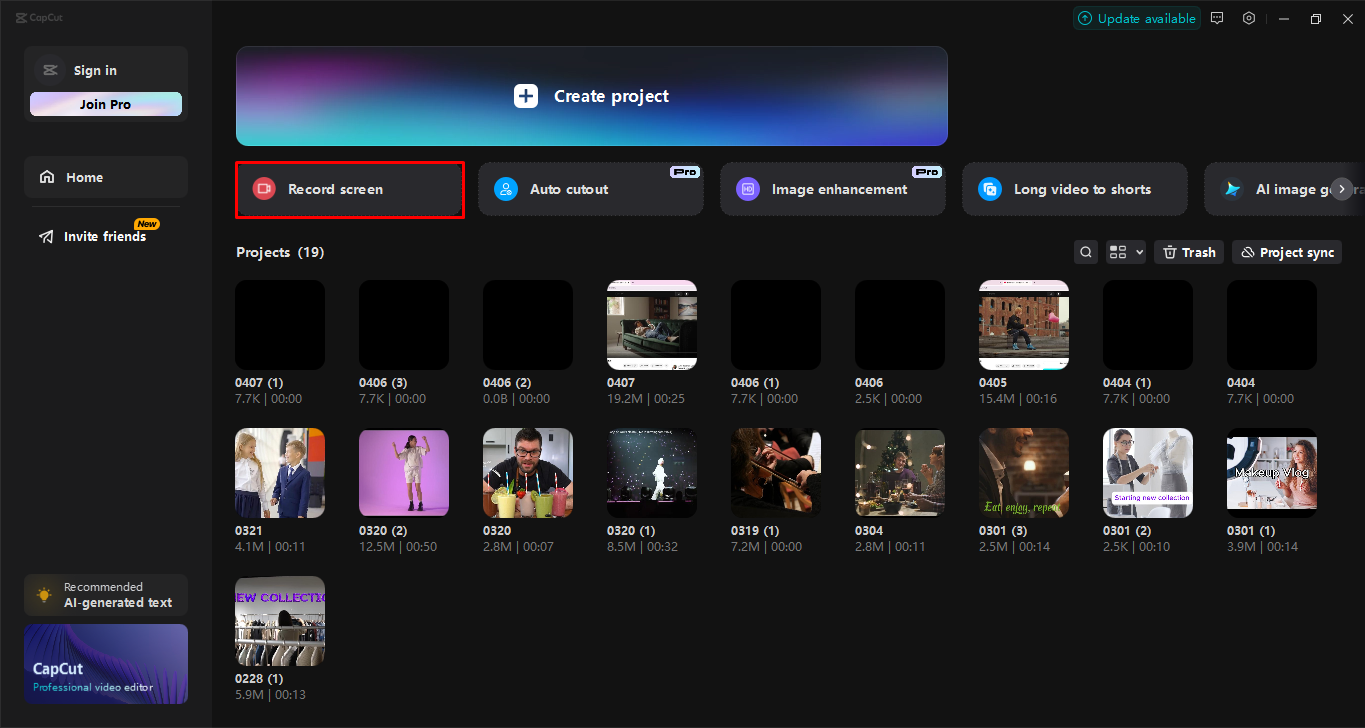
Task: Click the Update available link
Action: 1136,17
